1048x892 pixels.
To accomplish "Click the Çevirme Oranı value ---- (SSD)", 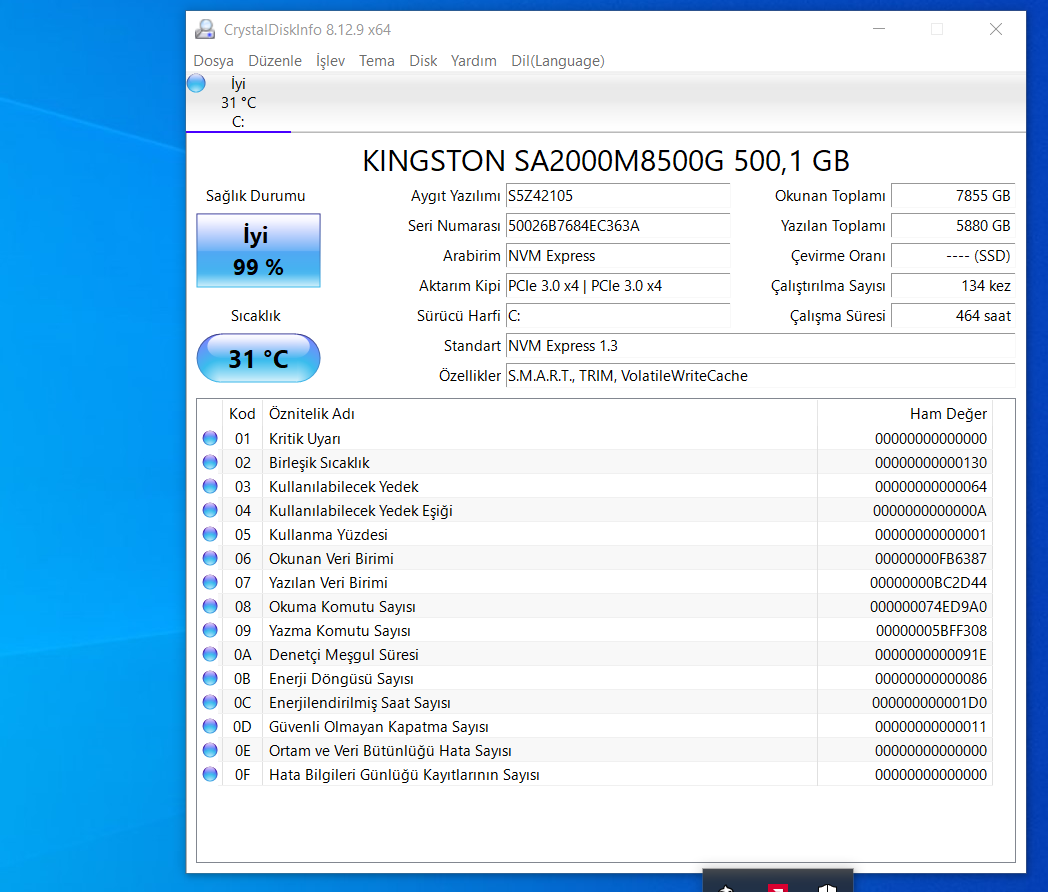I will click(953, 256).
